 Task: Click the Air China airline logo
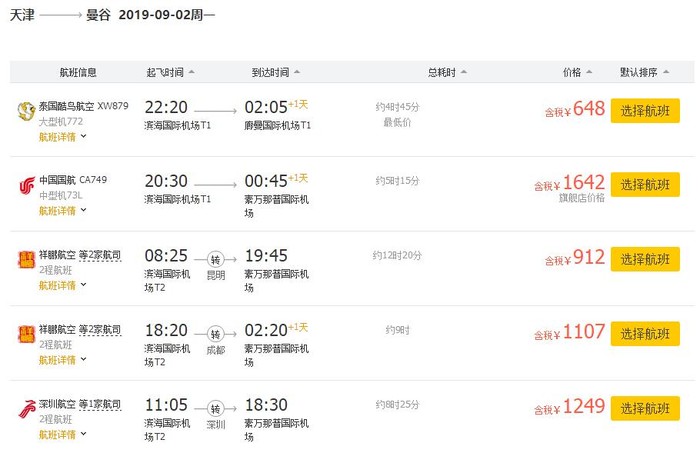(x=25, y=187)
